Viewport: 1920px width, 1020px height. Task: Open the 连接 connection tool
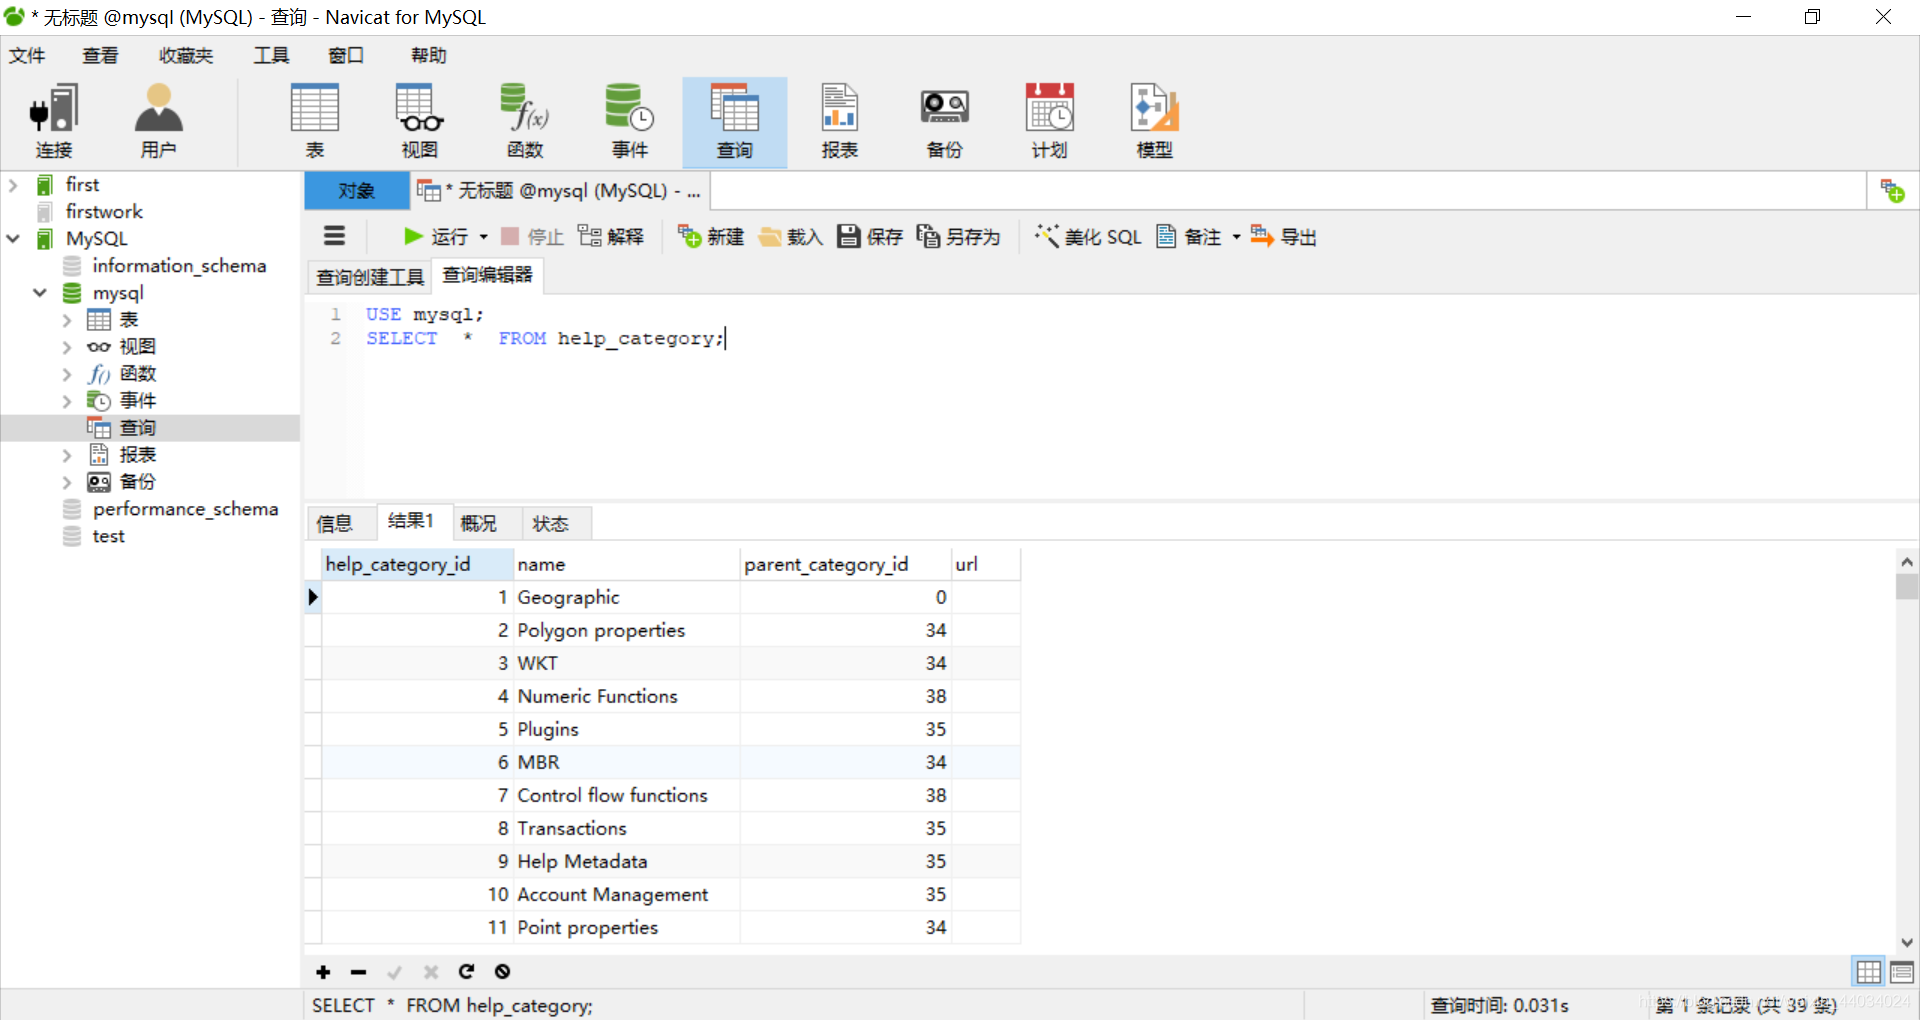(54, 122)
